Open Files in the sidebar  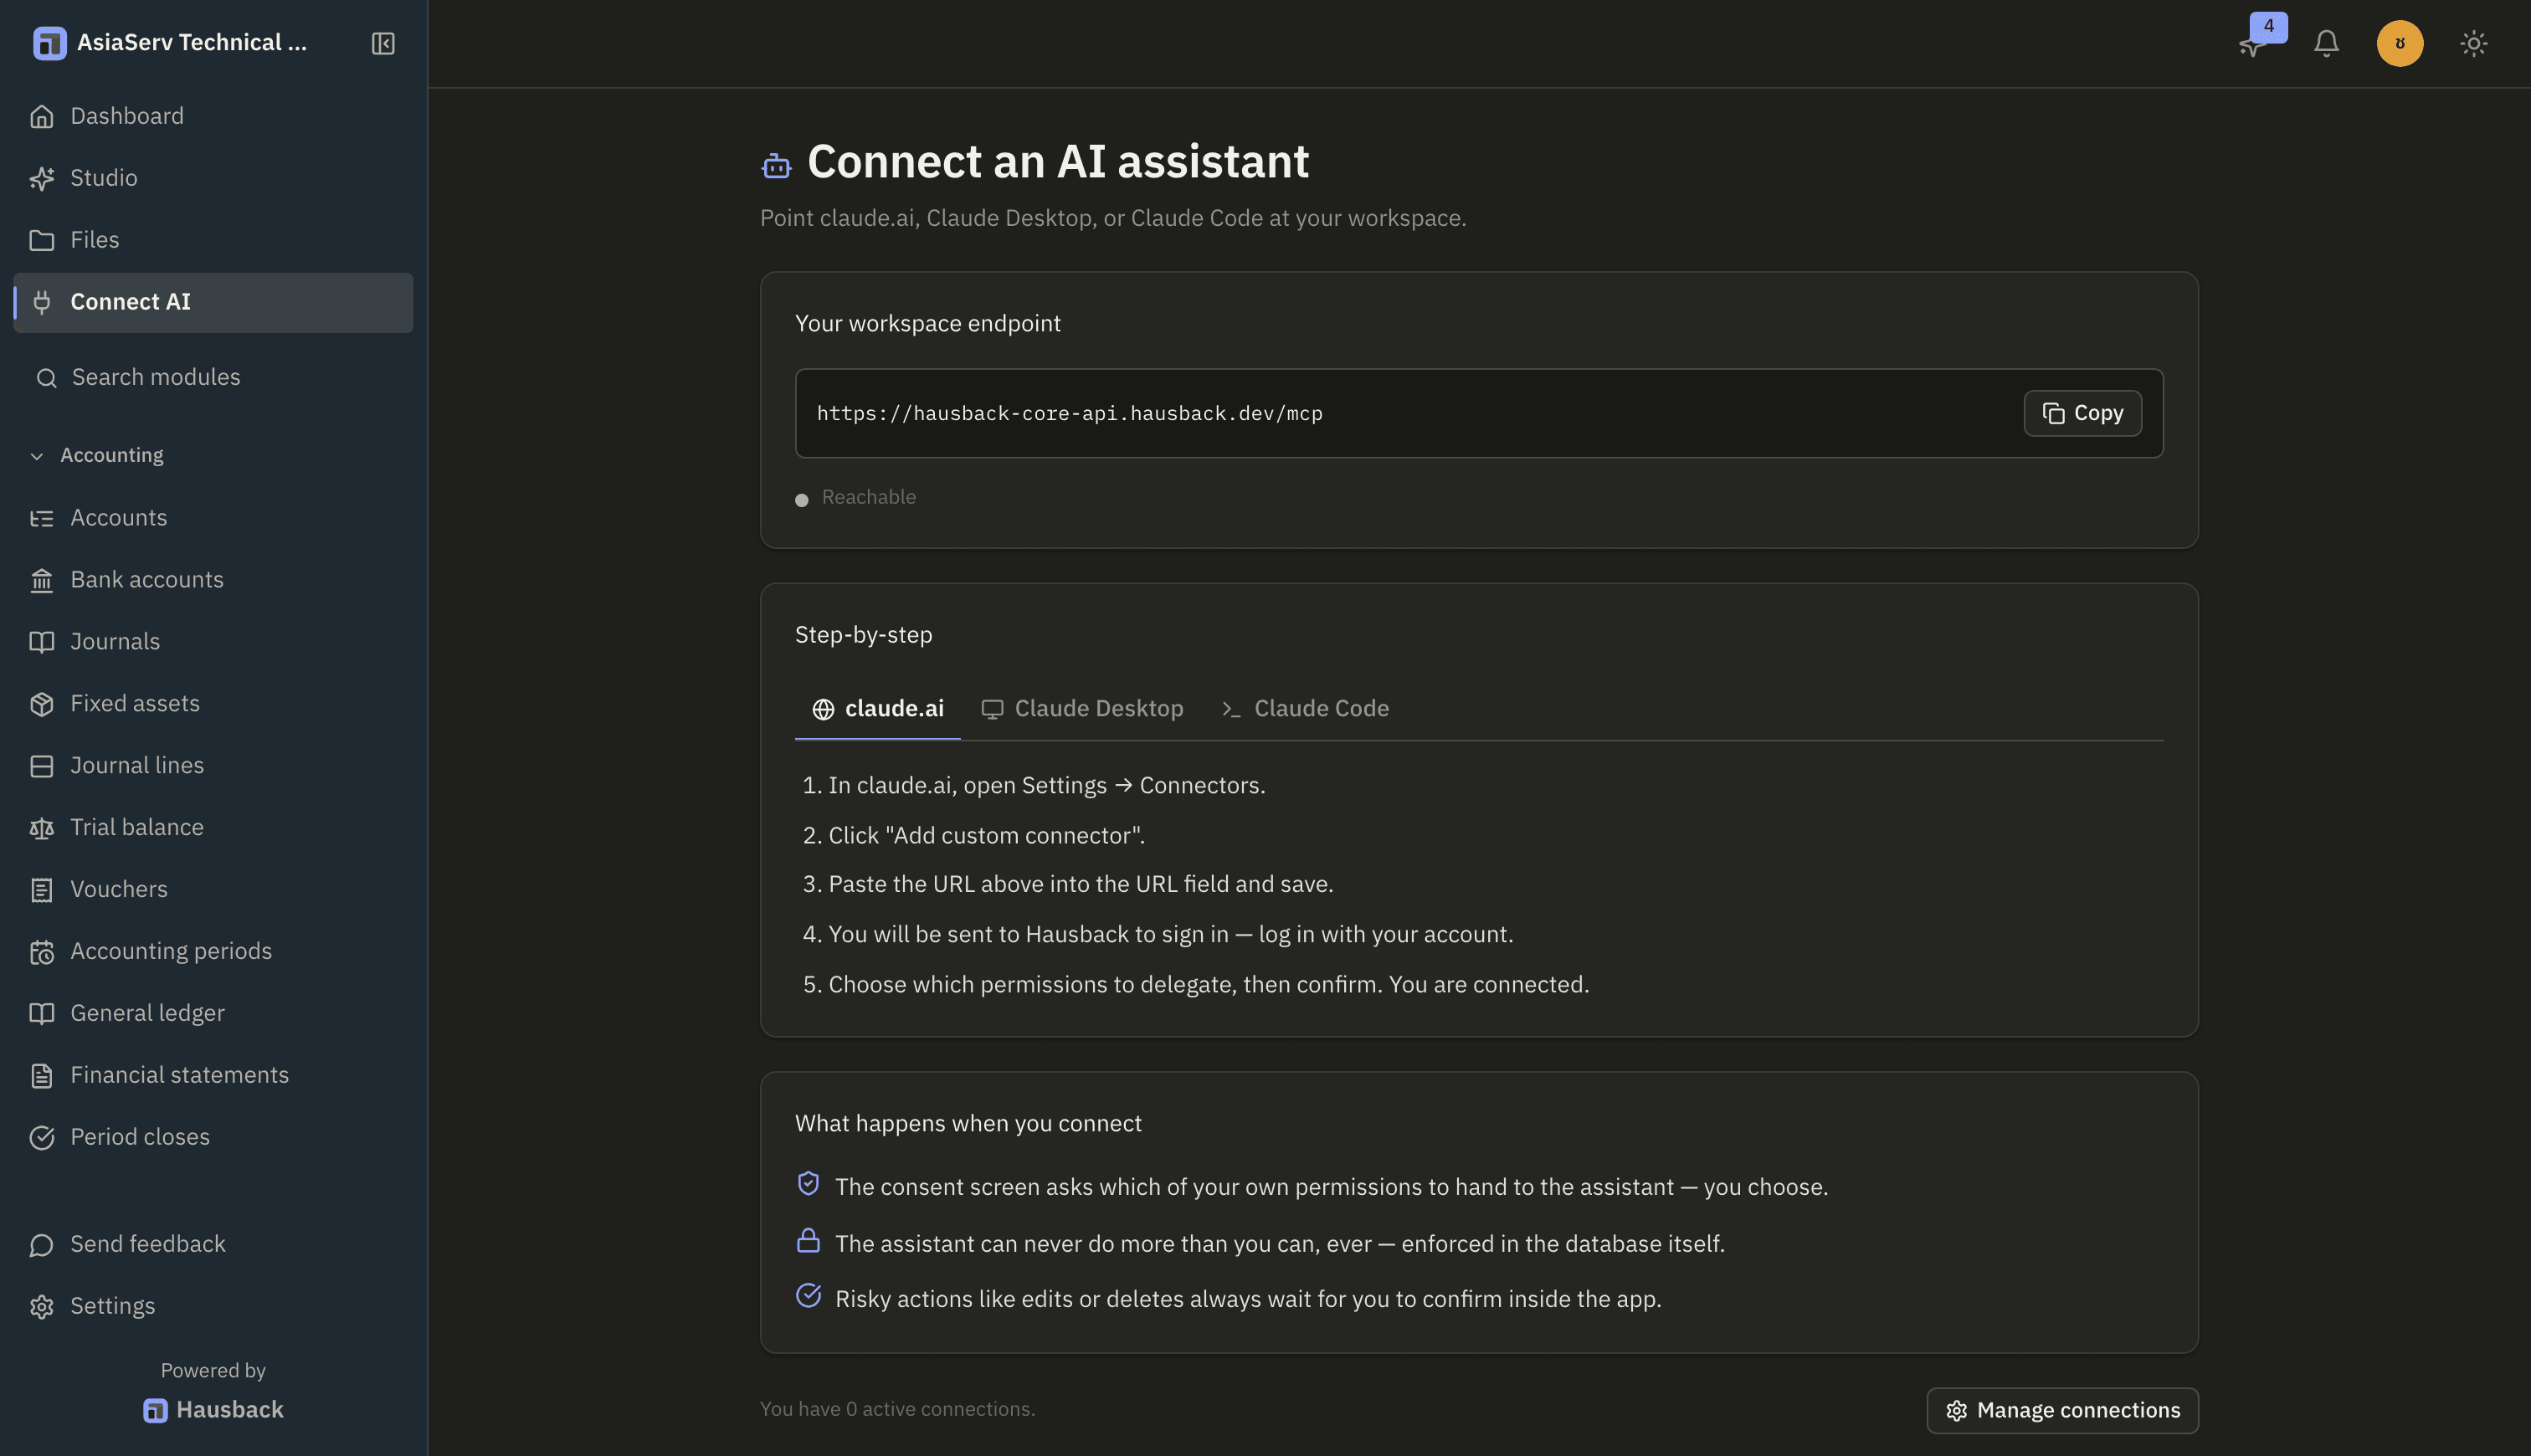pyautogui.click(x=213, y=240)
